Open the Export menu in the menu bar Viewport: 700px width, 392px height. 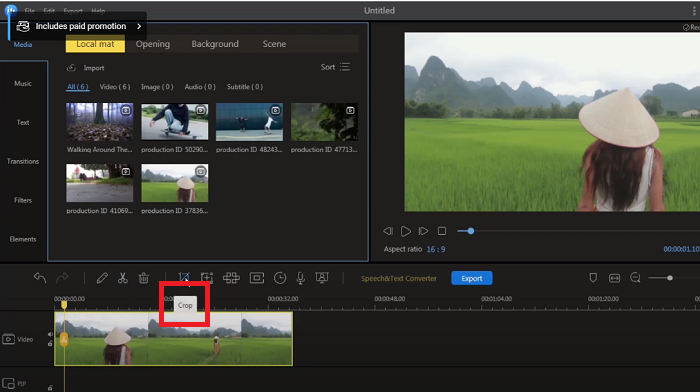click(x=73, y=11)
